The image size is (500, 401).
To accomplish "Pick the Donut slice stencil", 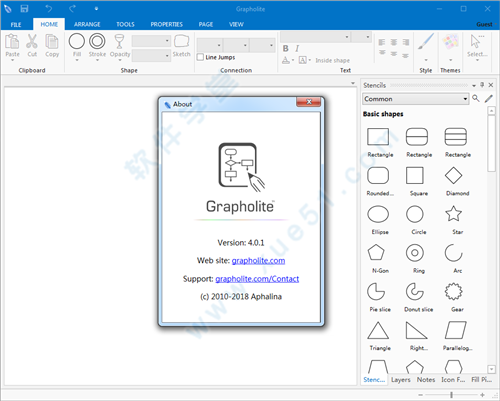I will point(415,291).
